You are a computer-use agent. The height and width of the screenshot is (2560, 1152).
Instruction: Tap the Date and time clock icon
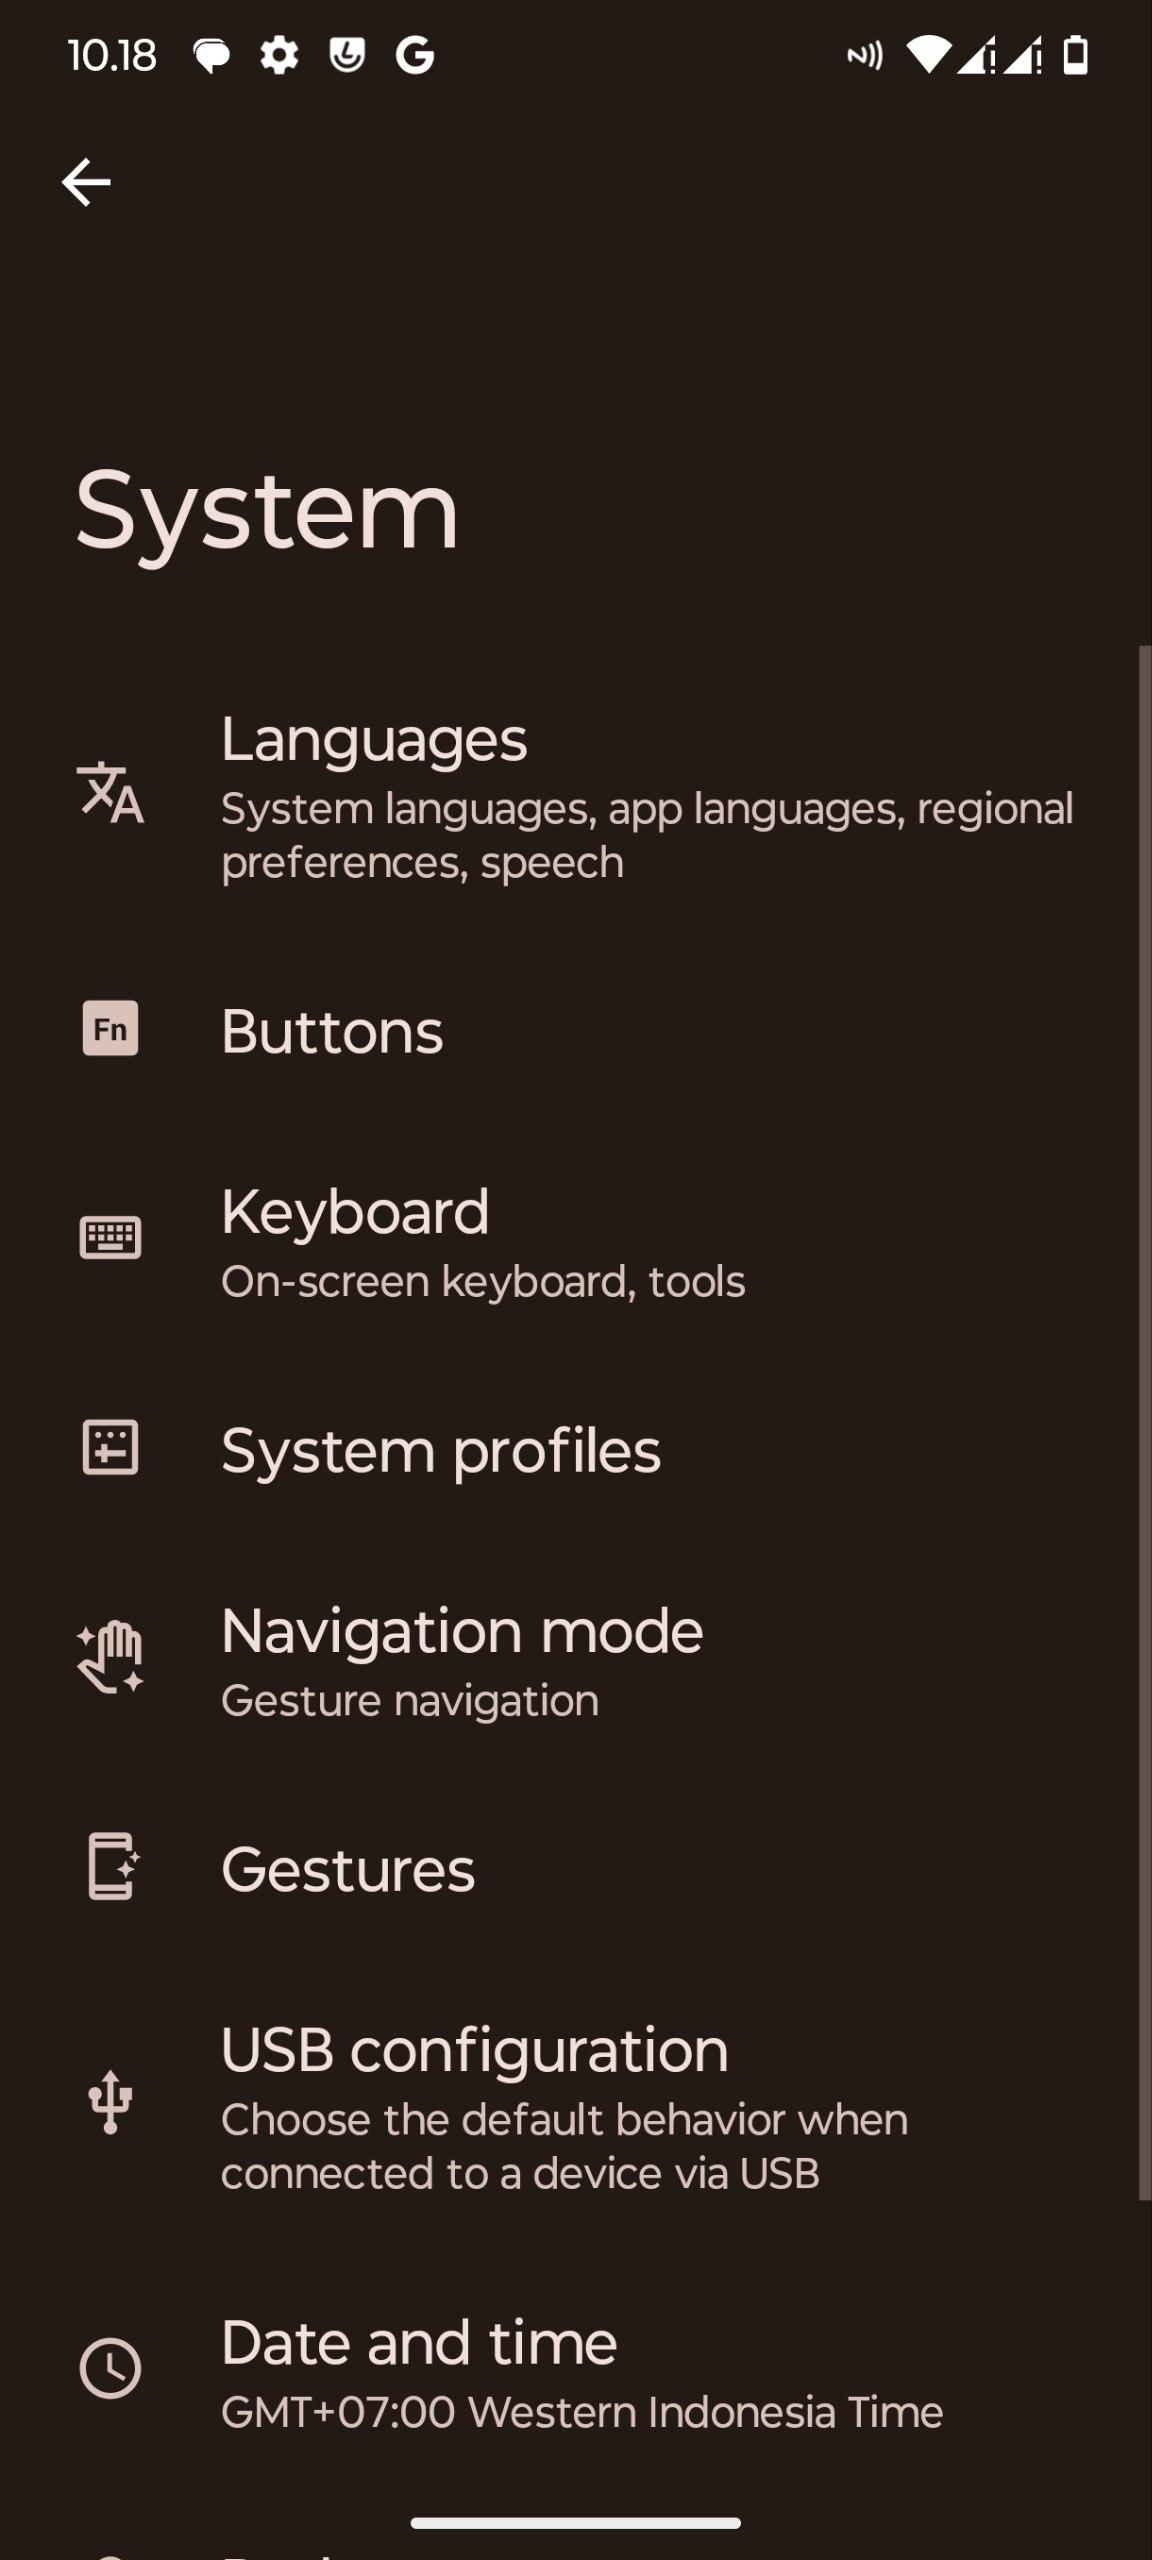110,2368
